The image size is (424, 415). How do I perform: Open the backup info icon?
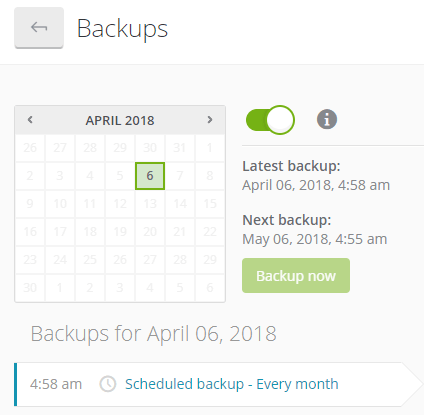[x=327, y=119]
